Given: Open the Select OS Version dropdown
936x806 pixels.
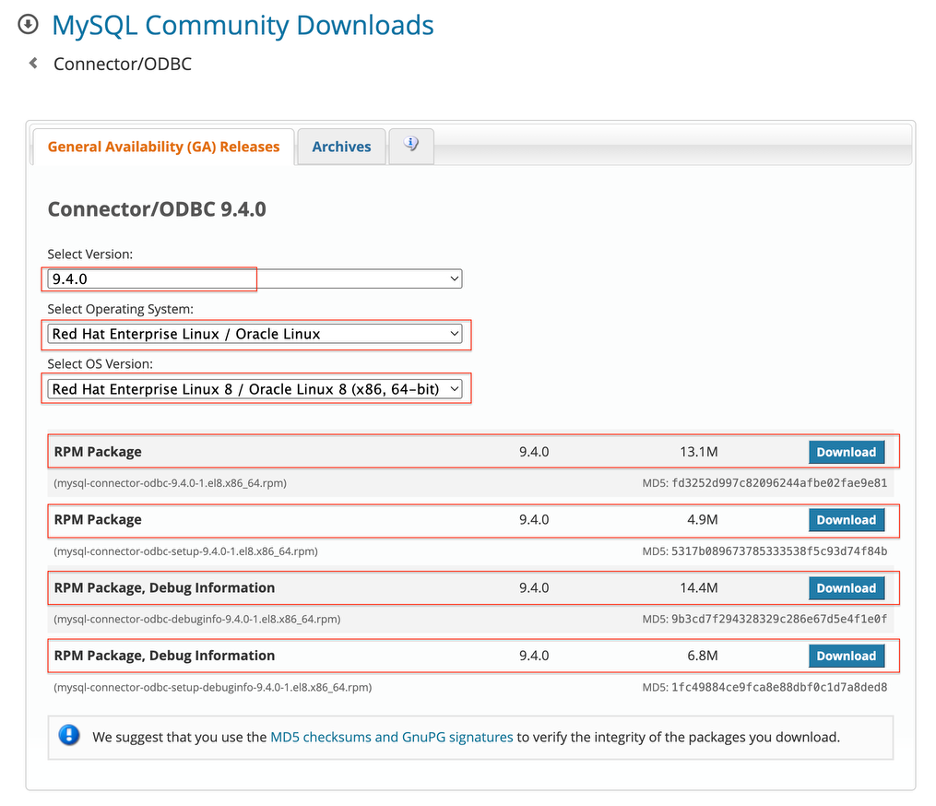Looking at the screenshot, I should tap(255, 389).
